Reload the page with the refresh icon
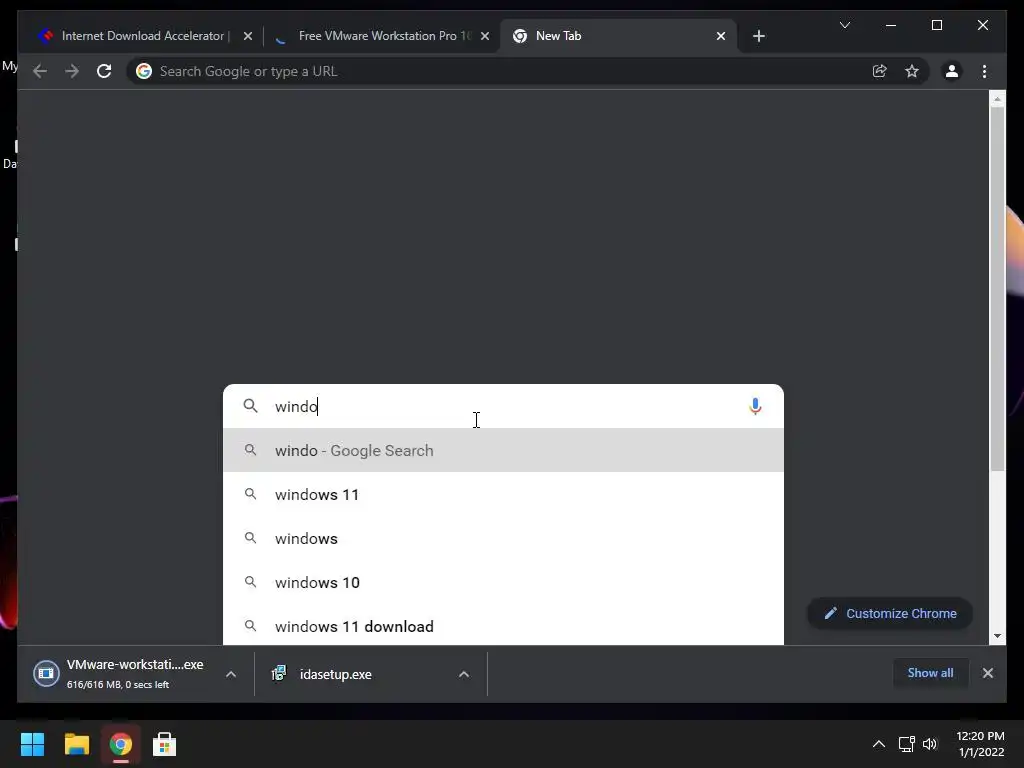Screen dimensions: 1024x768 click(x=104, y=71)
